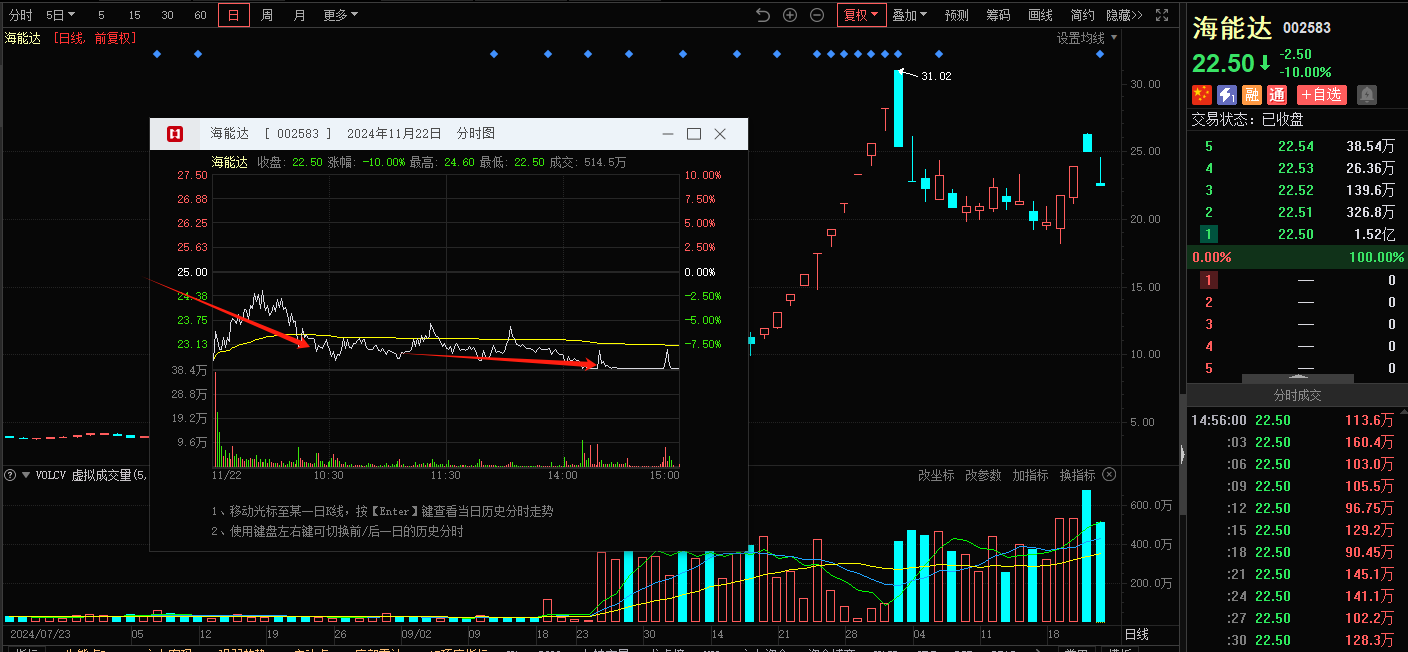Open the 筹码 chip distribution tab

(x=998, y=15)
